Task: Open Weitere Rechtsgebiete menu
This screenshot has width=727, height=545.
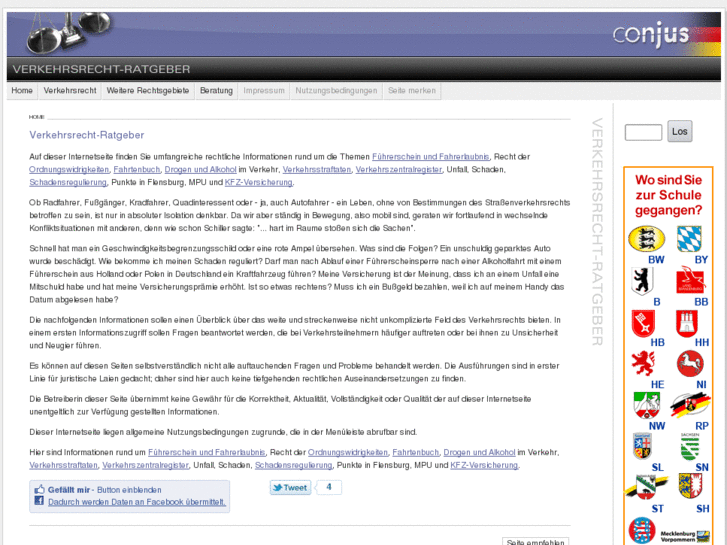Action: pyautogui.click(x=148, y=90)
